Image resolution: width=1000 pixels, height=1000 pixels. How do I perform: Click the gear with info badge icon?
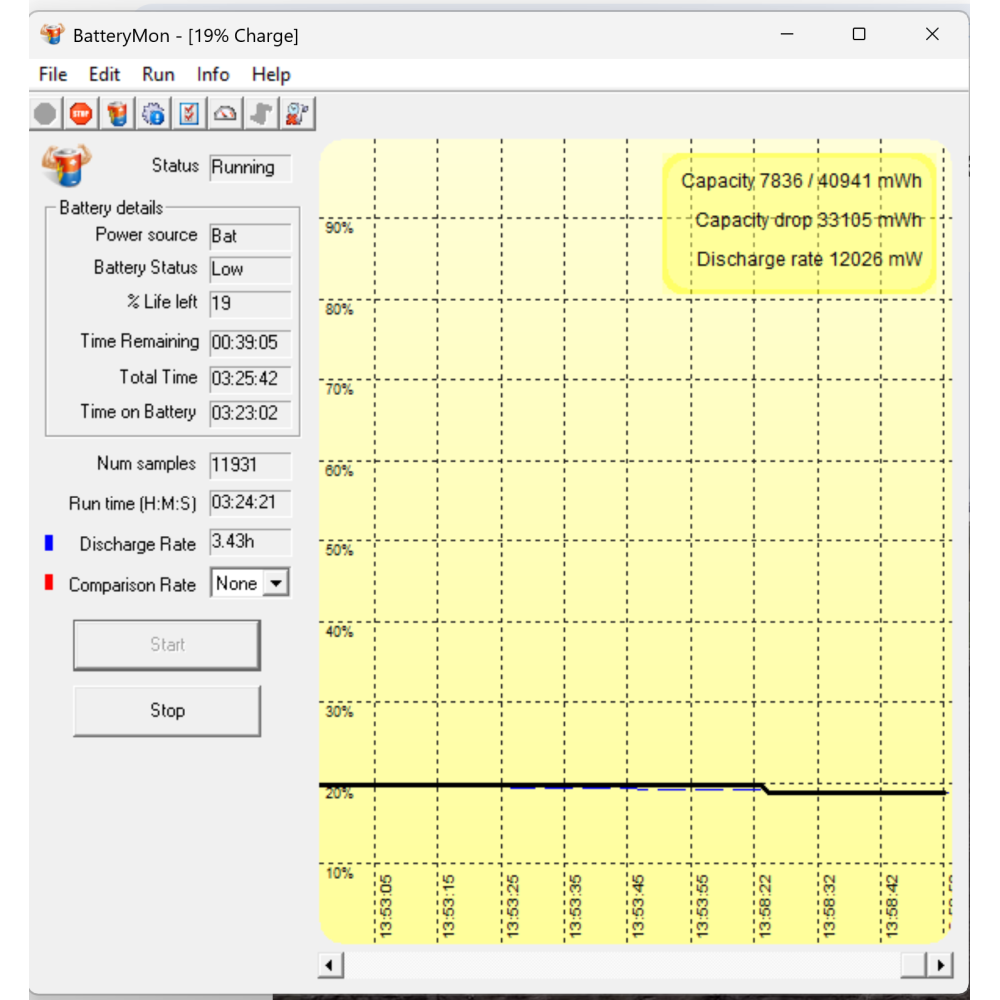click(x=153, y=114)
